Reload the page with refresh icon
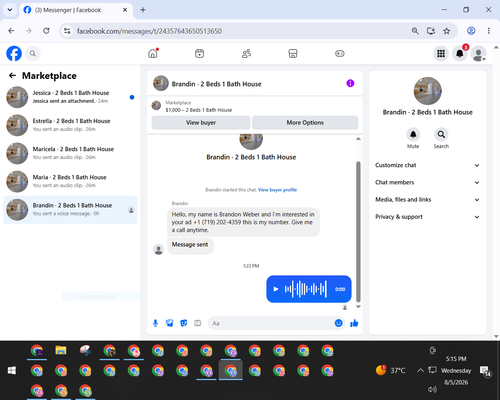 pyautogui.click(x=46, y=31)
